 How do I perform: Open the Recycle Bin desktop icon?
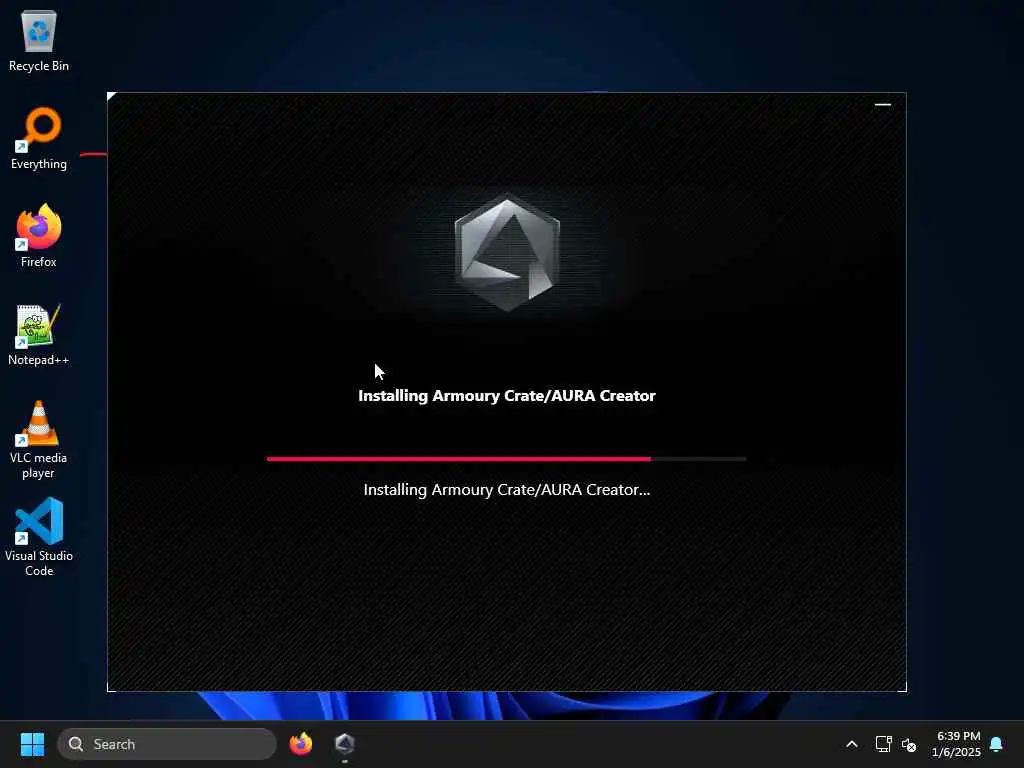pyautogui.click(x=39, y=40)
